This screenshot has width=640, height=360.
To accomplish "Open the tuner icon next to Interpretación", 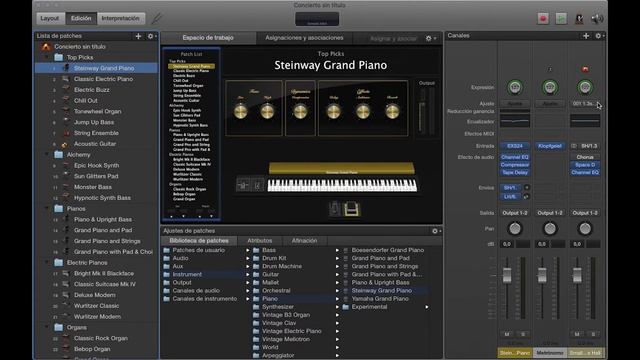I will pos(157,18).
